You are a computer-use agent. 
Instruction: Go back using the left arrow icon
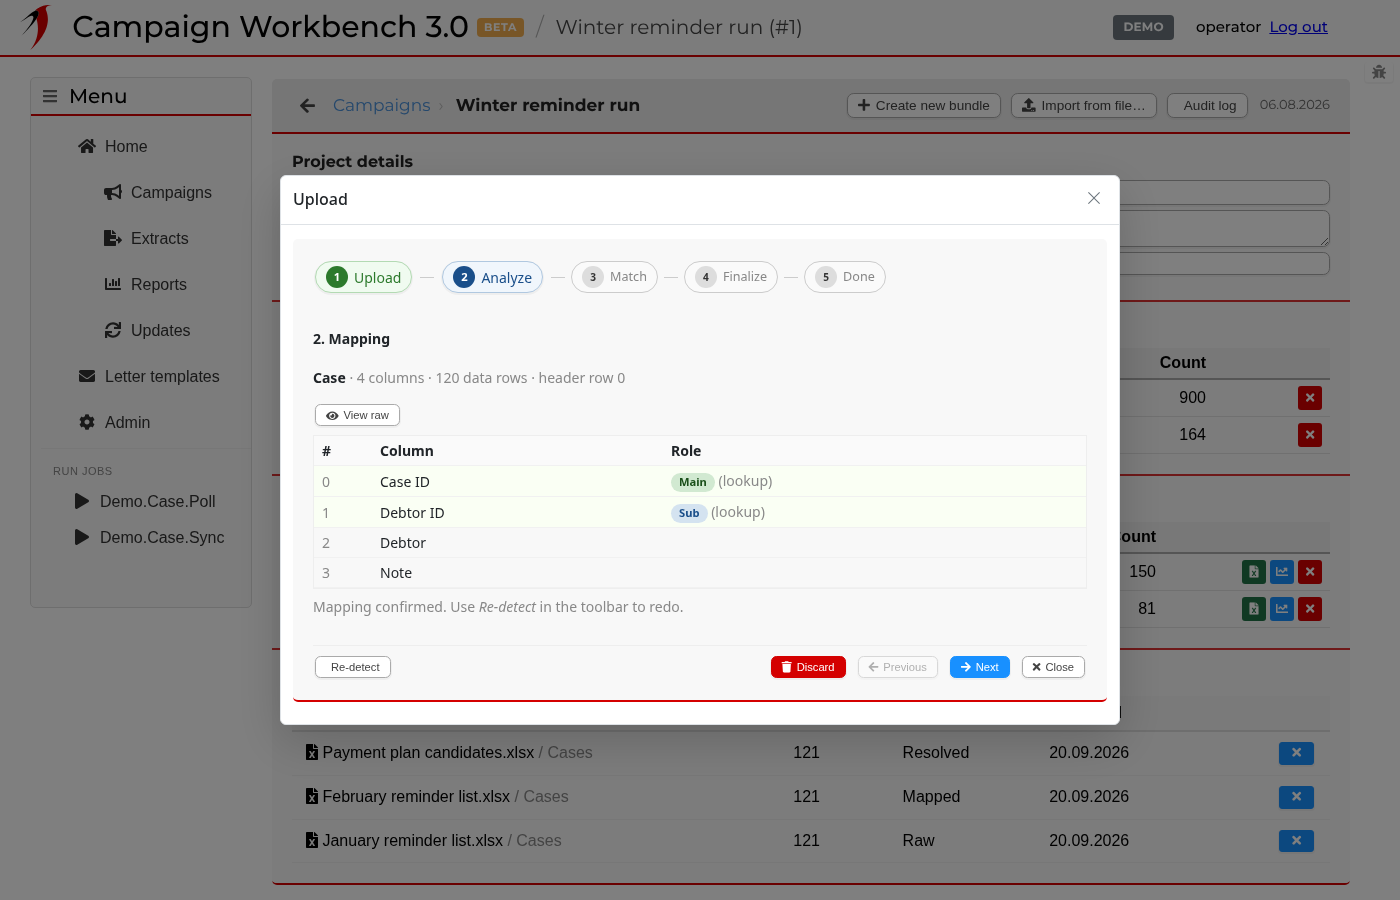coord(307,105)
